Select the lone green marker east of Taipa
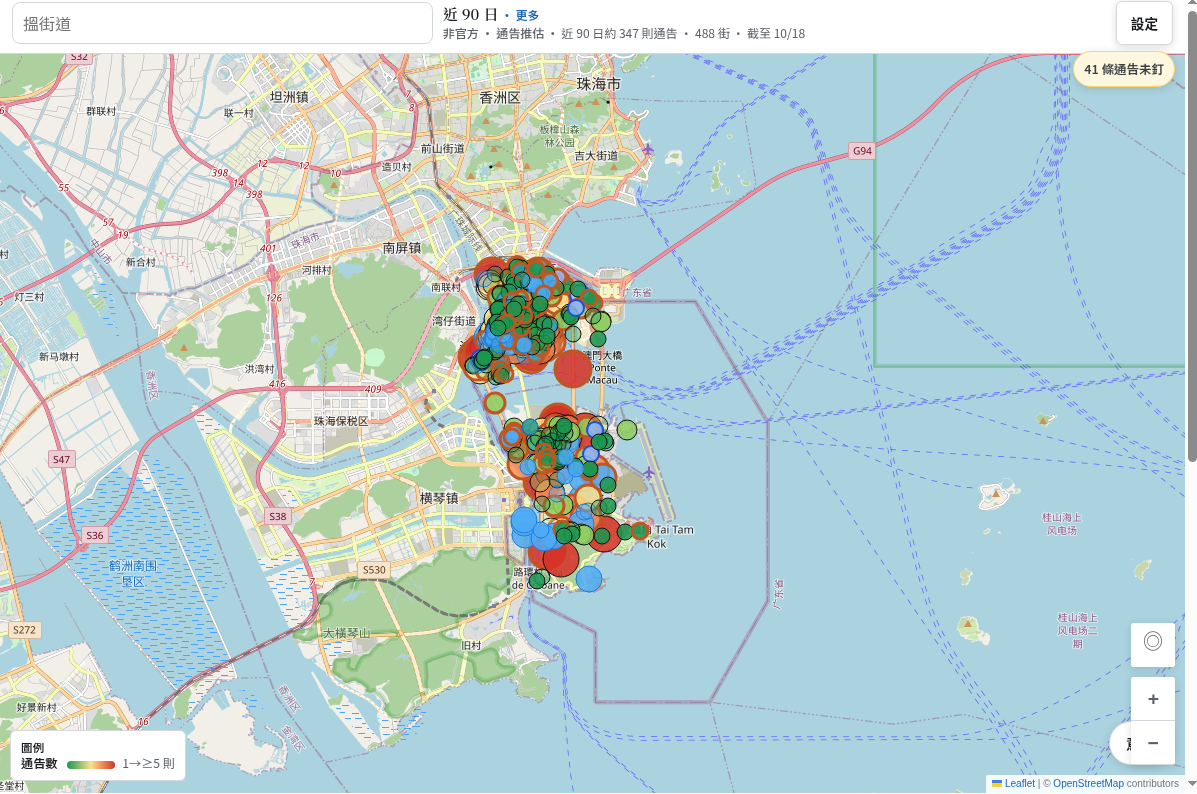Image resolution: width=1197 pixels, height=794 pixels. pyautogui.click(x=627, y=430)
